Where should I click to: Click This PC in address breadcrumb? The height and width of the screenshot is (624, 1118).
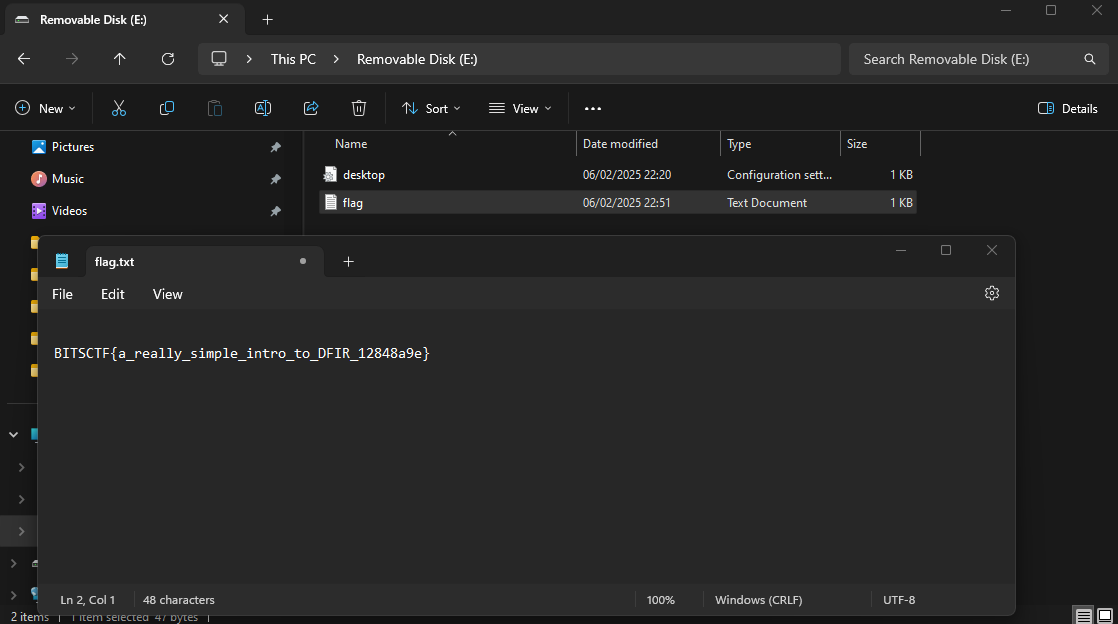click(x=293, y=59)
